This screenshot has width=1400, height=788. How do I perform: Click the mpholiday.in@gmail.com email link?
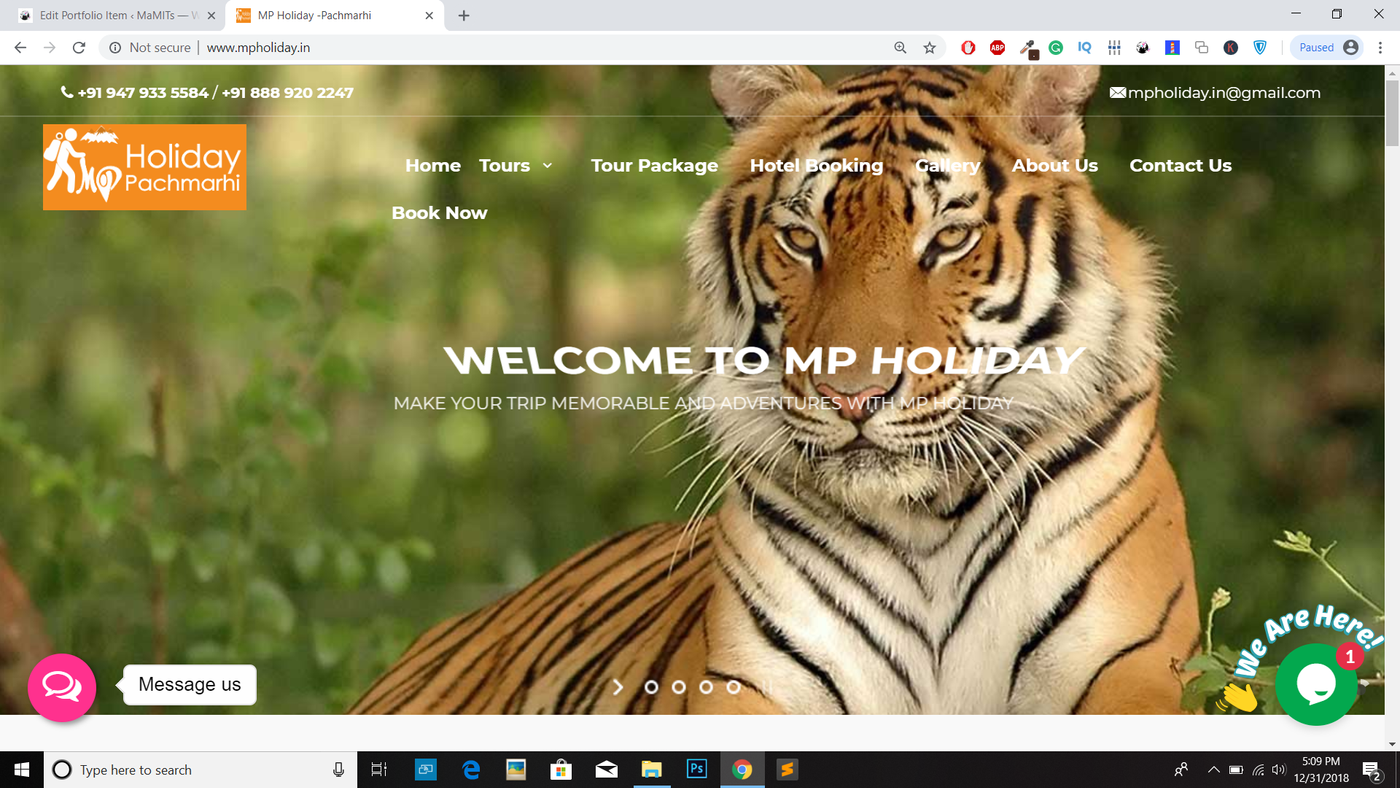tap(1223, 93)
